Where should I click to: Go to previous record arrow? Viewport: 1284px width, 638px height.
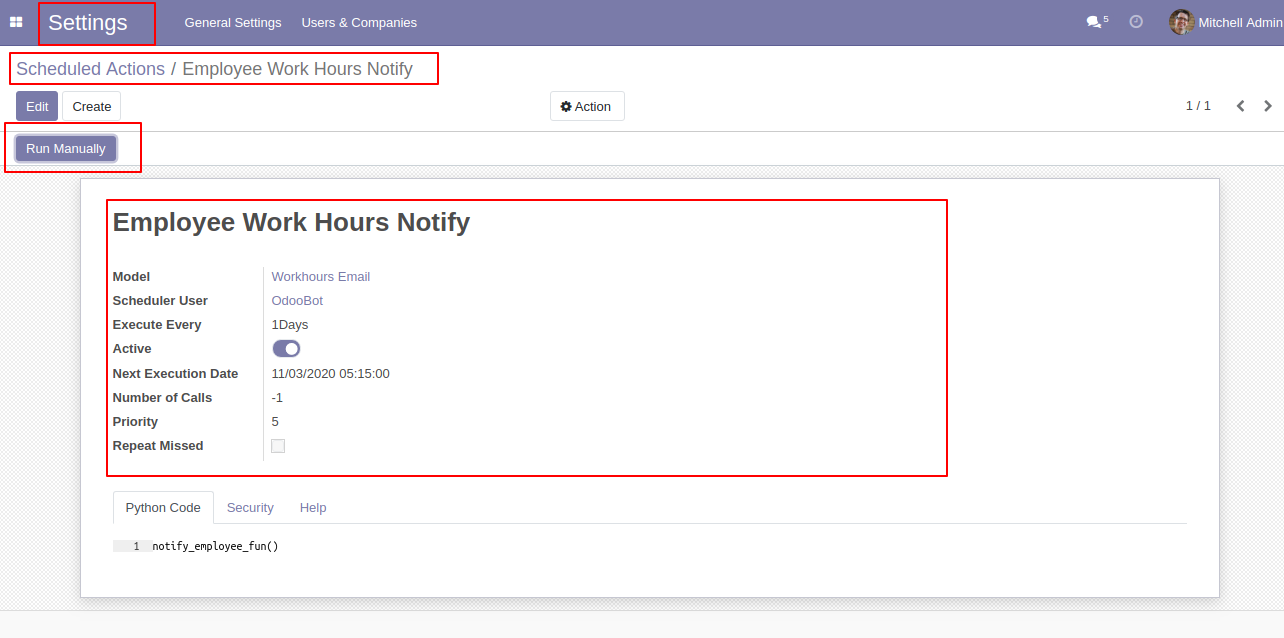point(1240,106)
